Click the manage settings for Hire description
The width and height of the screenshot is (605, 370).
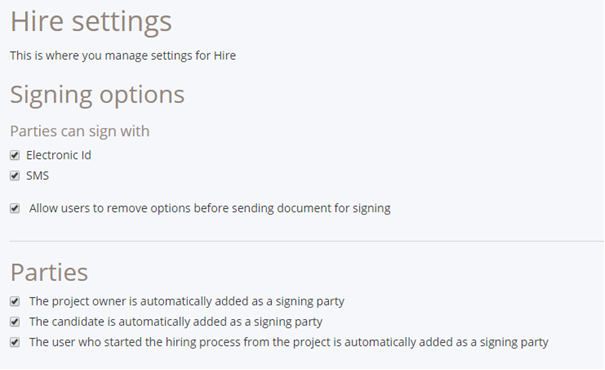click(x=123, y=56)
